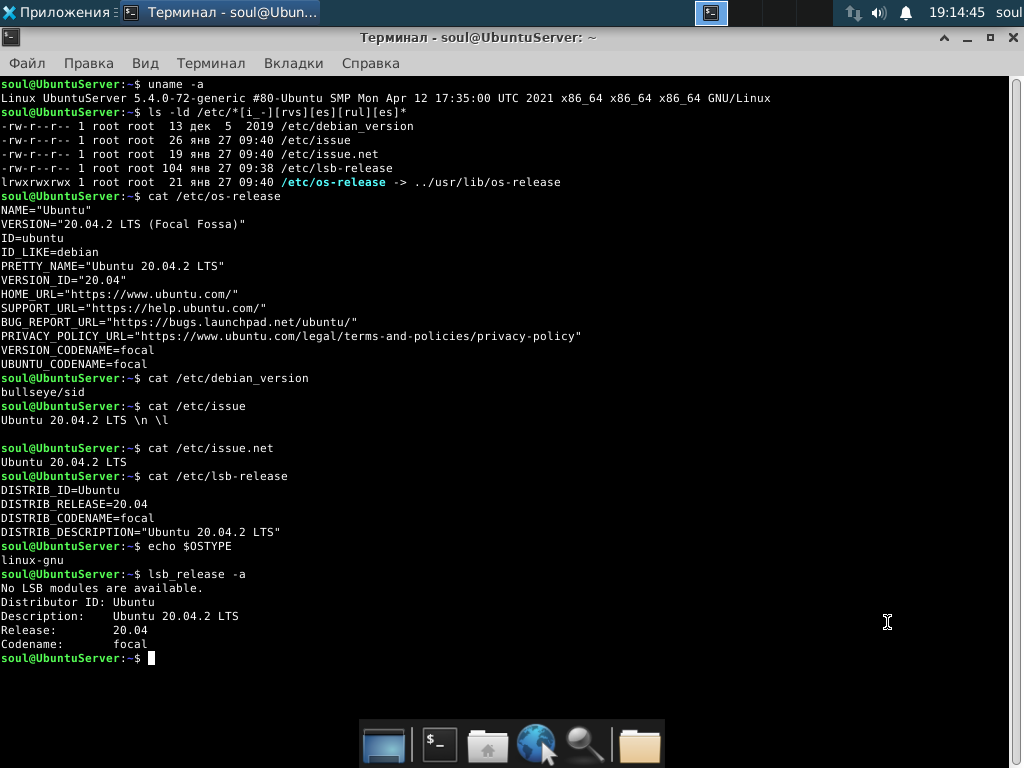This screenshot has height=768, width=1024.
Task: Open application finder magnifier icon in dock
Action: pyautogui.click(x=584, y=744)
